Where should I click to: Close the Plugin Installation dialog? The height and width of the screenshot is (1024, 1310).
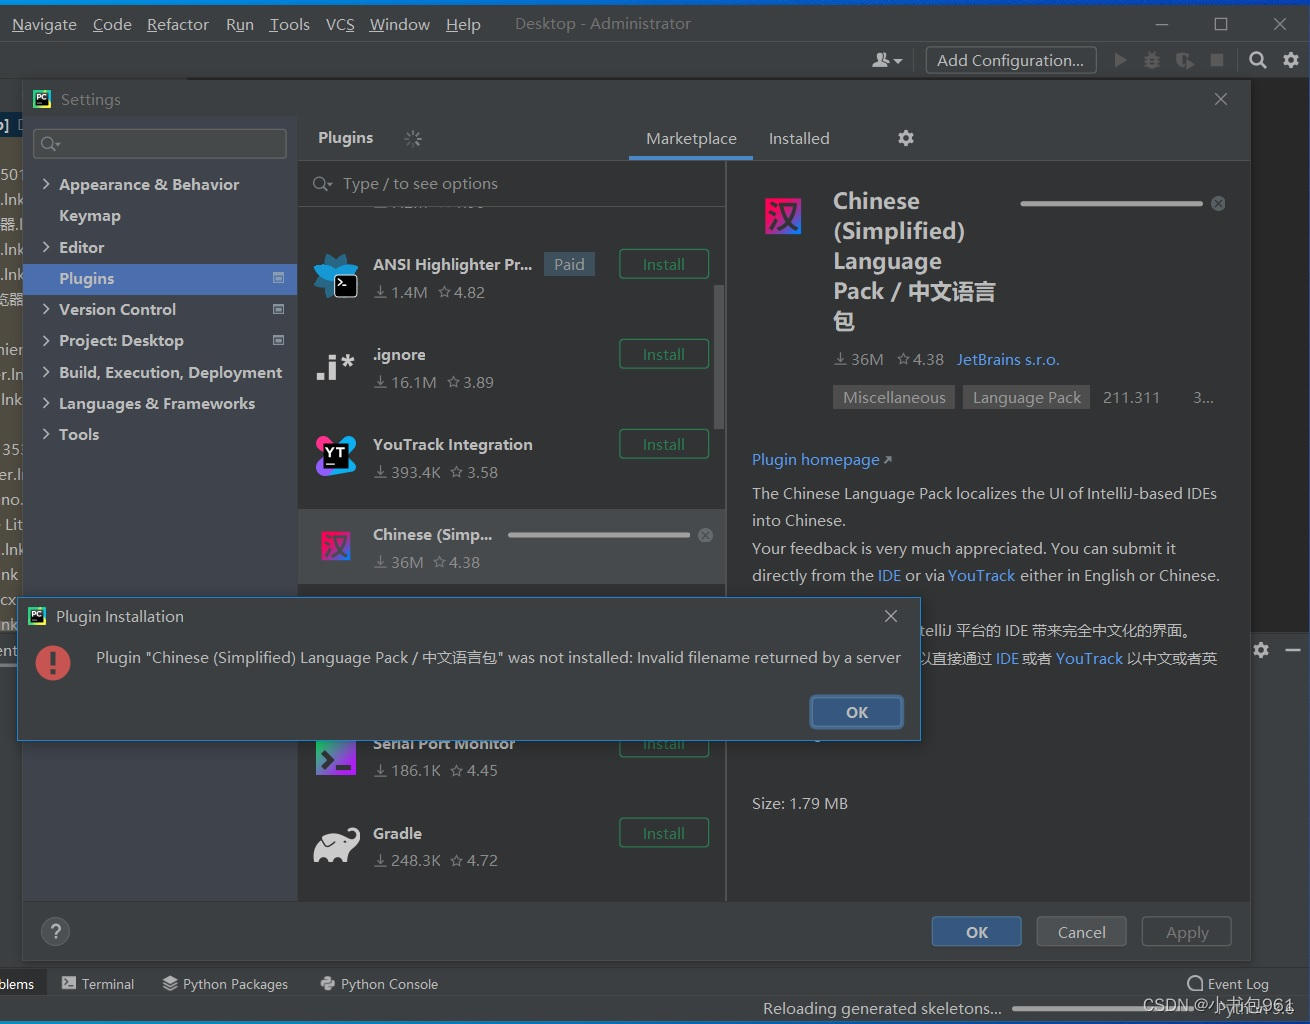click(891, 616)
